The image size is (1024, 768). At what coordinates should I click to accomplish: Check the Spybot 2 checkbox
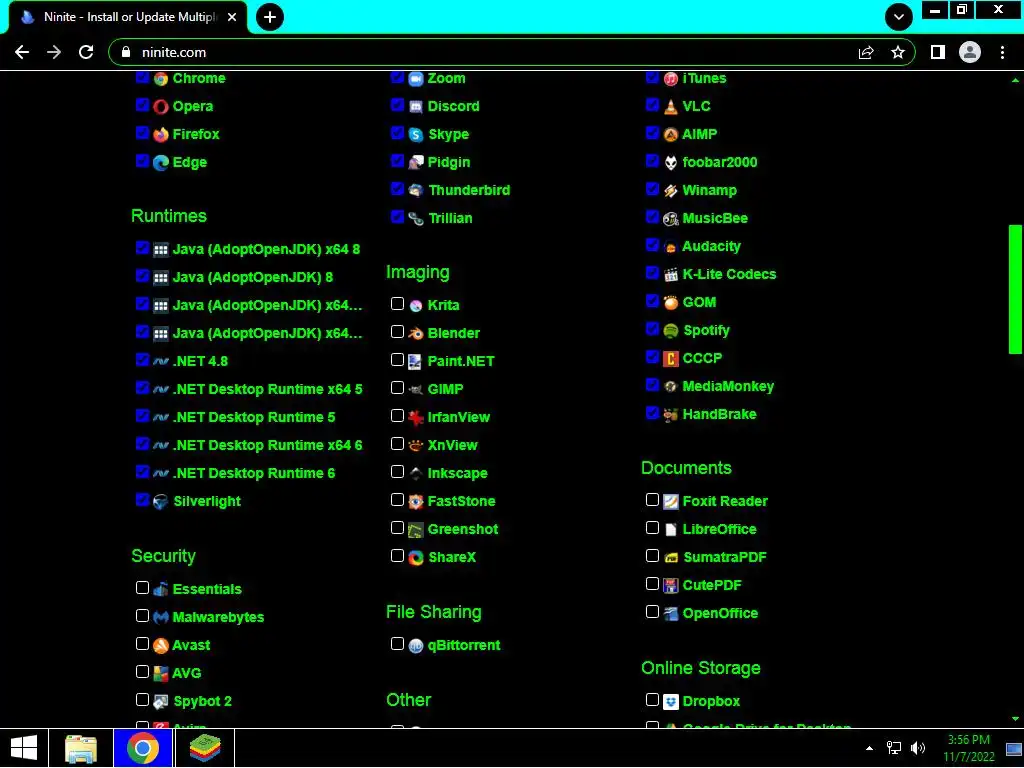[142, 700]
